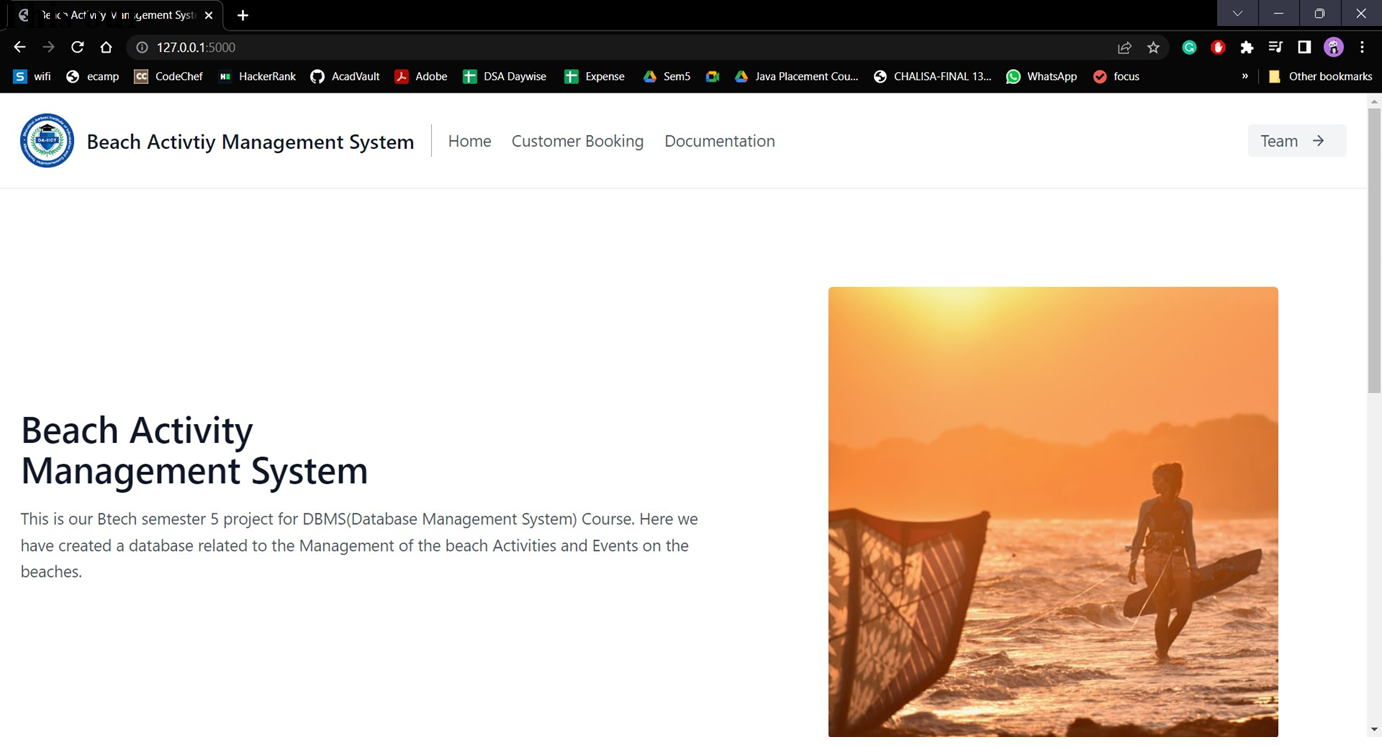Image resolution: width=1382 pixels, height=747 pixels.
Task: Select Home in the site navigation
Action: pos(469,141)
